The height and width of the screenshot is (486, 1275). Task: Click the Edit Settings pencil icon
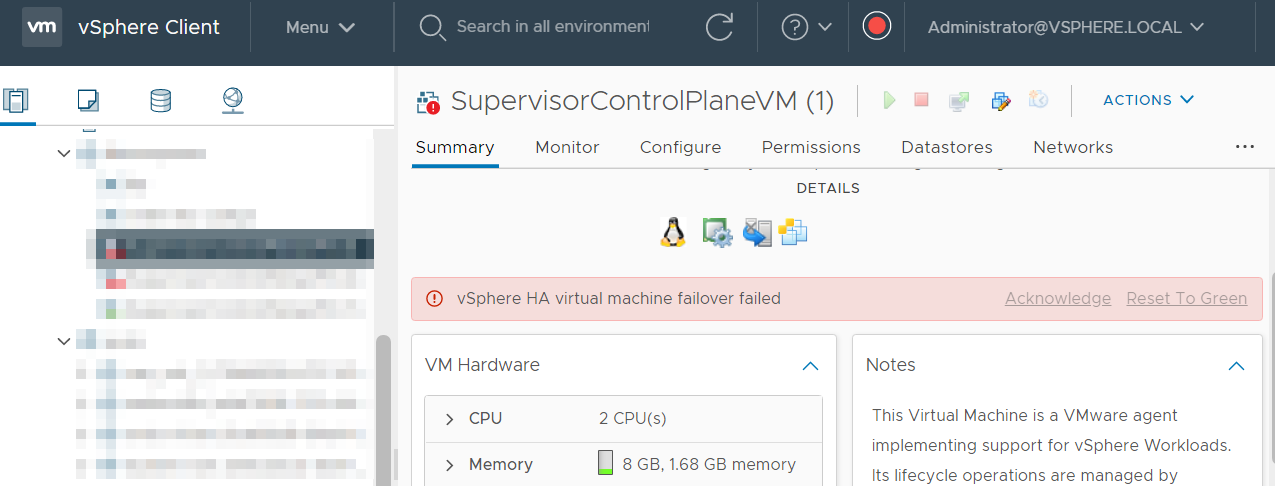click(1000, 100)
